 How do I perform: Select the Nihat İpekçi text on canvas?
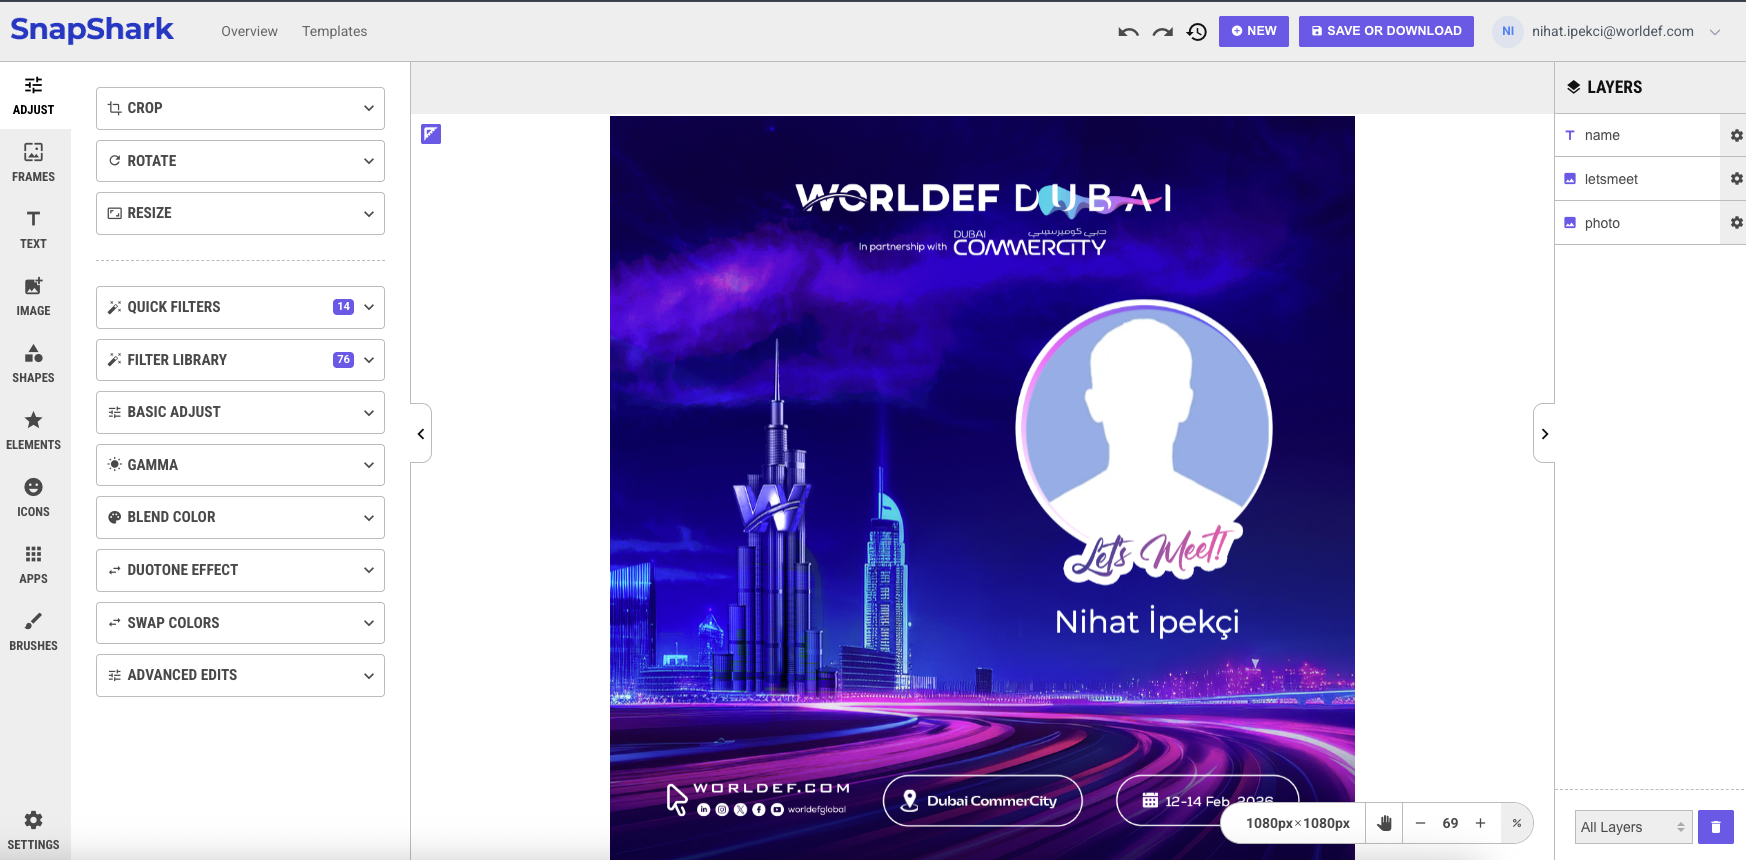pyautogui.click(x=1147, y=622)
